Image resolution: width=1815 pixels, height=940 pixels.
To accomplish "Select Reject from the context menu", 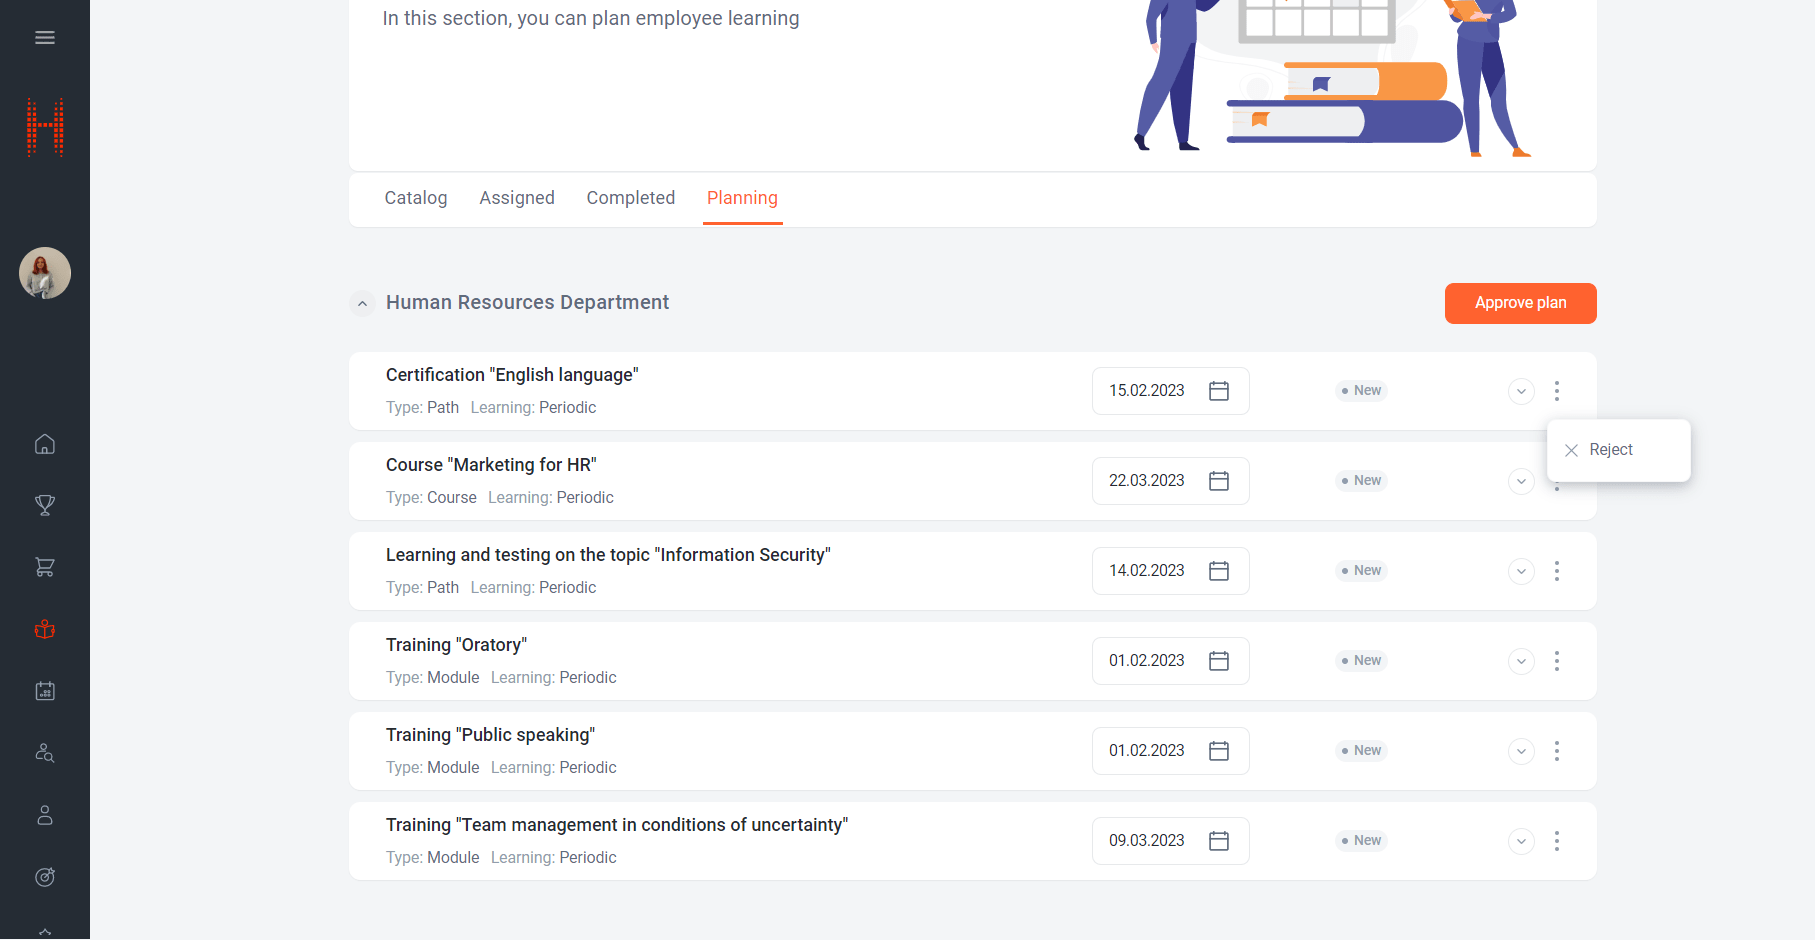I will (x=1610, y=450).
